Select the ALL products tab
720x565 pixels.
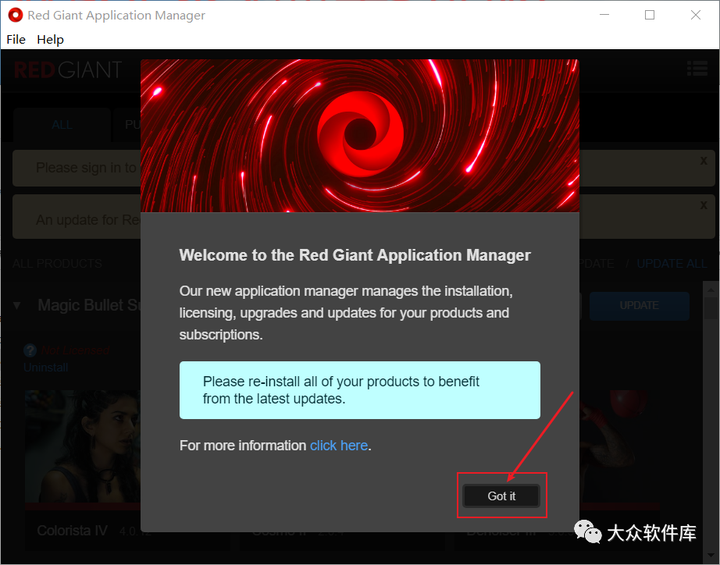tap(62, 124)
